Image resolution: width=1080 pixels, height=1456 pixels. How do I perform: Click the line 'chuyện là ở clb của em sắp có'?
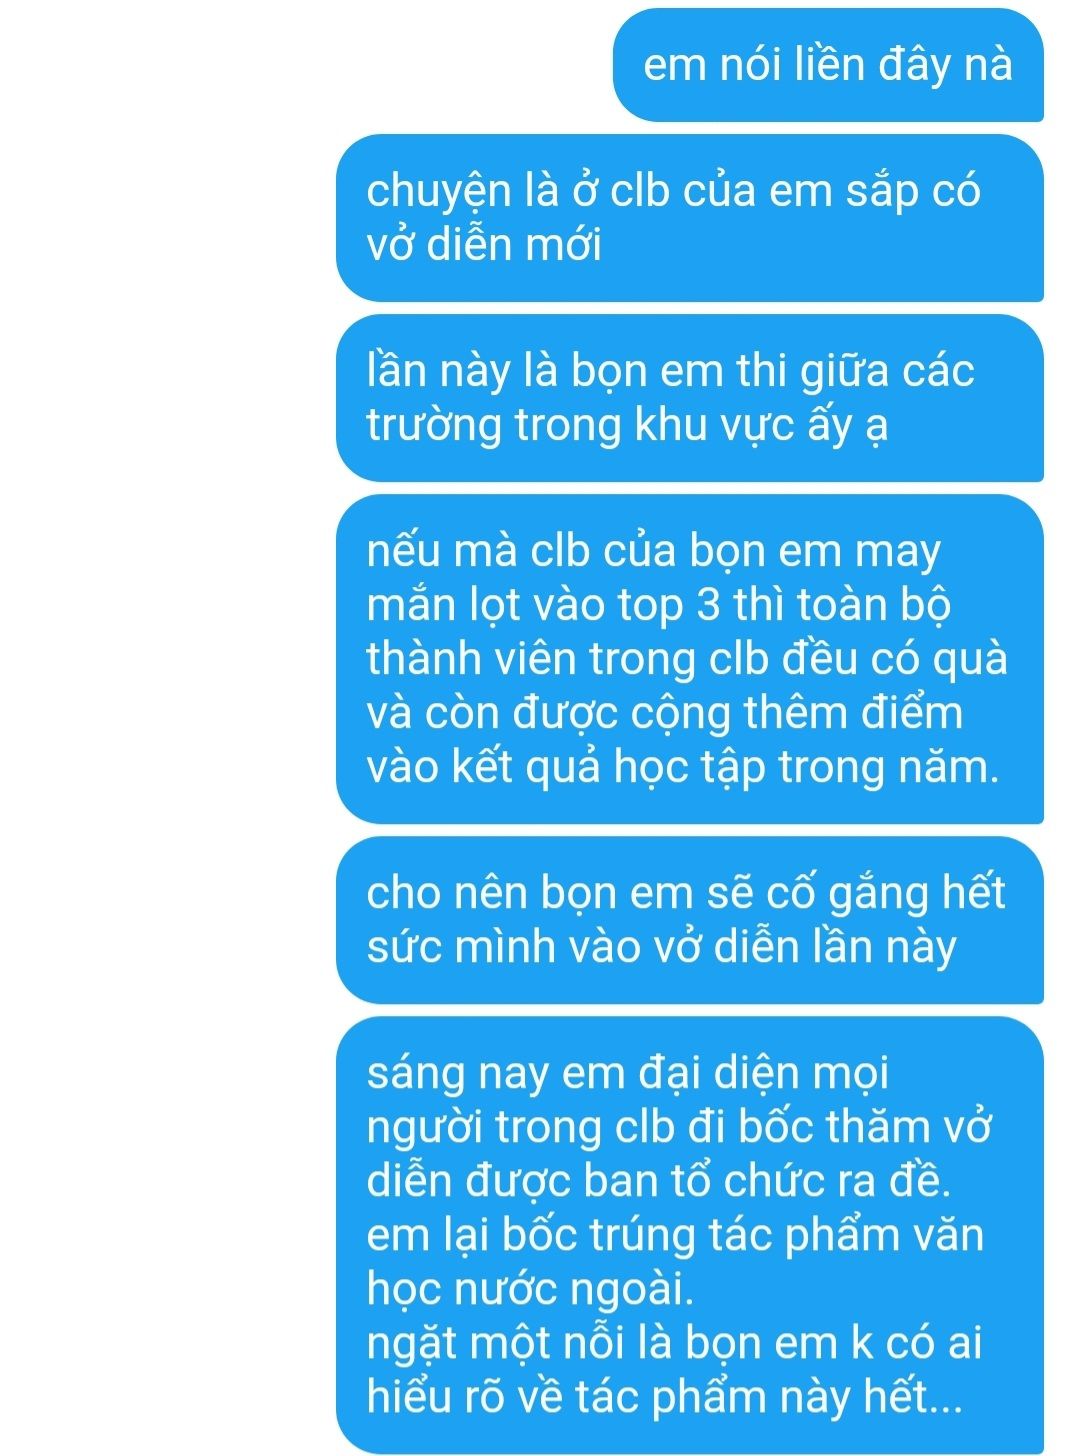[x=674, y=192]
